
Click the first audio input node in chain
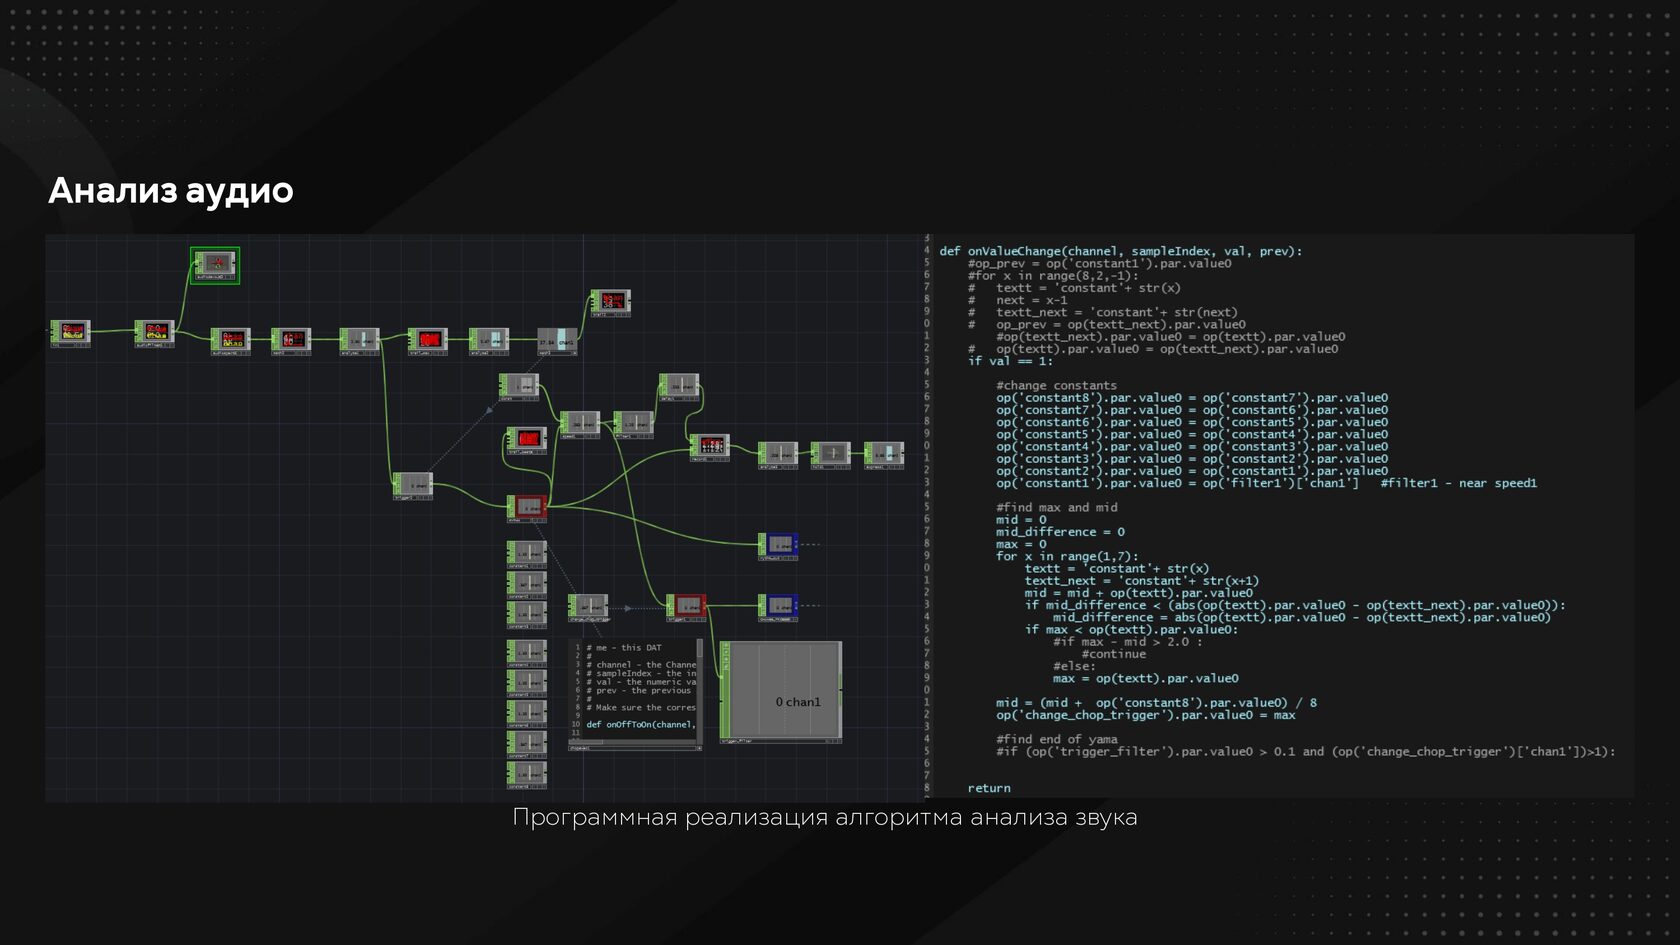72,331
